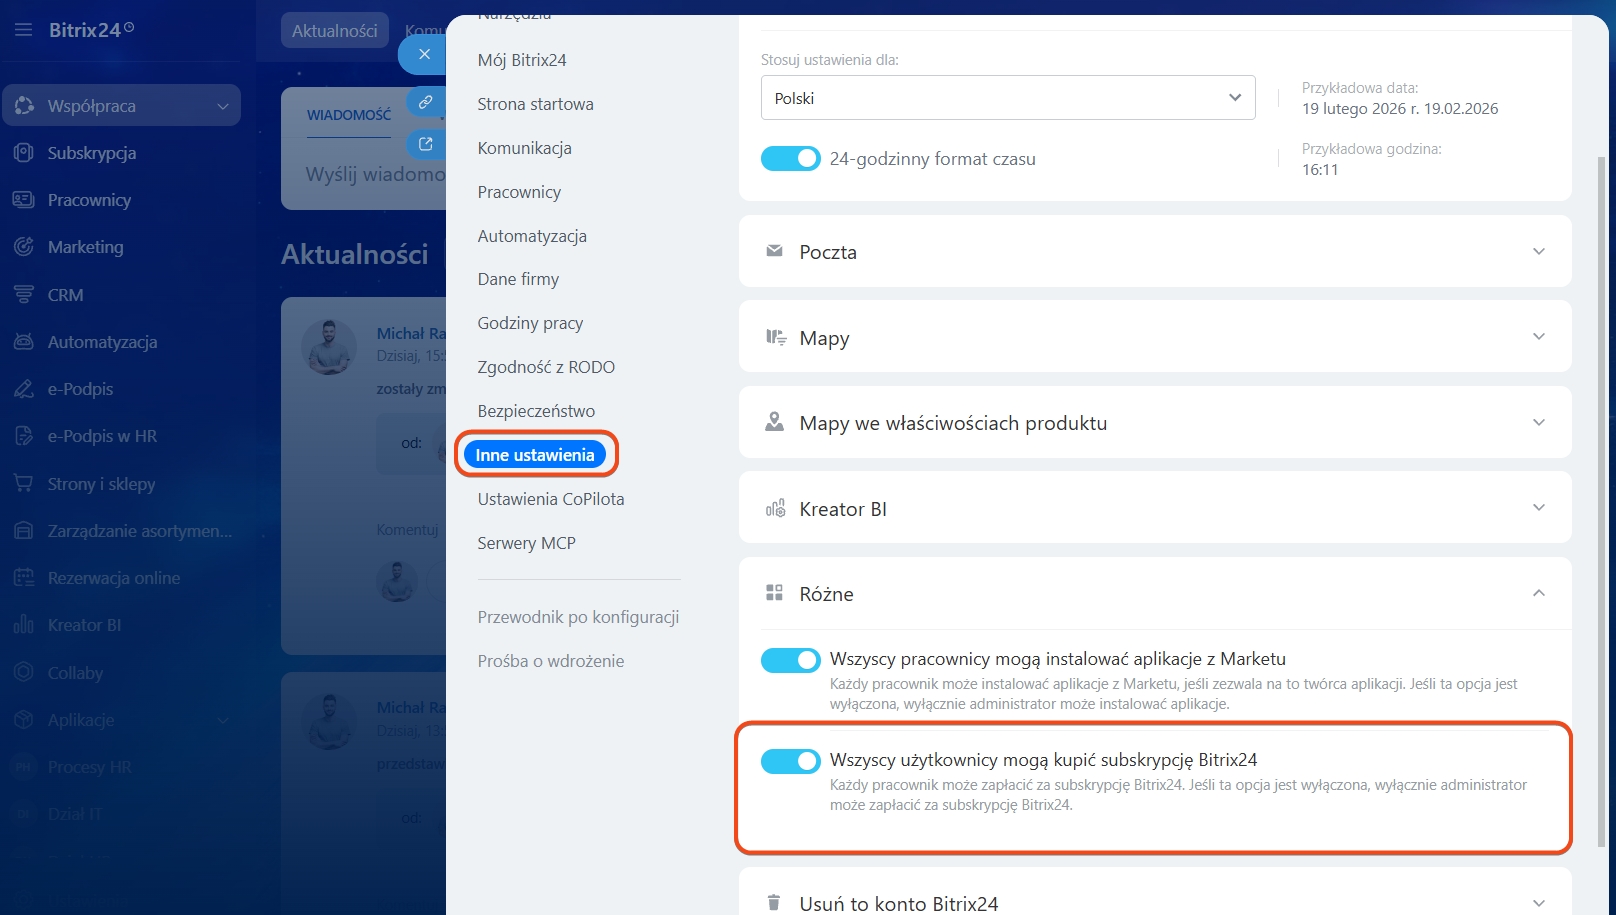Expand Mapy we właściwościach produktu section

click(1539, 422)
